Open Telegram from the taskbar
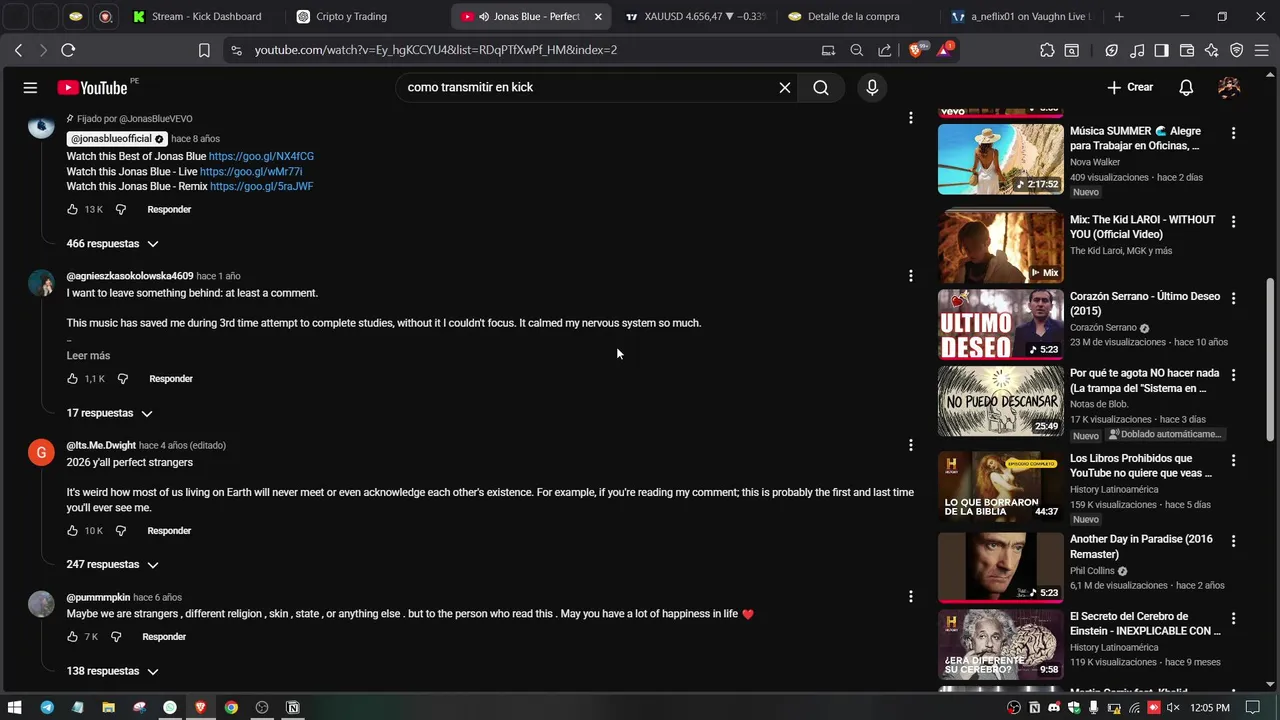Viewport: 1280px width, 720px height. click(x=47, y=708)
